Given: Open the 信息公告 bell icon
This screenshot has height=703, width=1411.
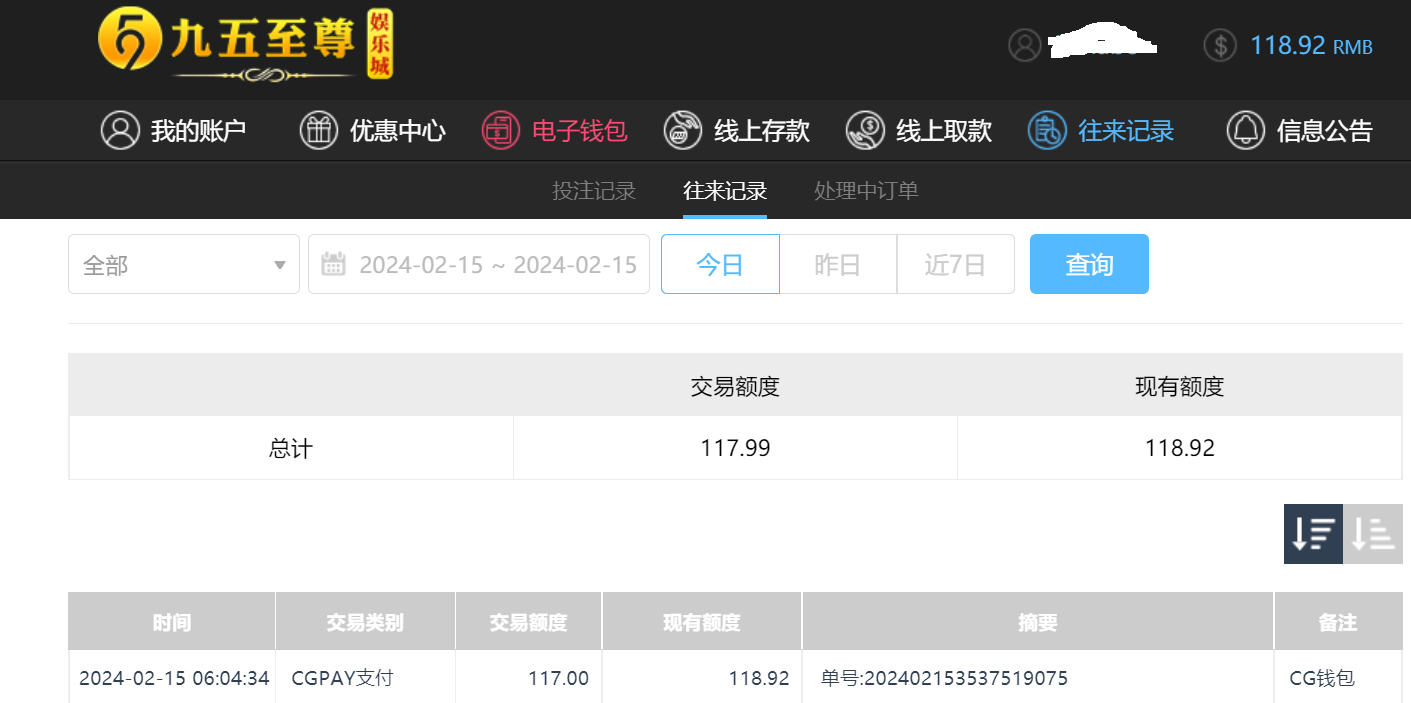Looking at the screenshot, I should 1246,130.
